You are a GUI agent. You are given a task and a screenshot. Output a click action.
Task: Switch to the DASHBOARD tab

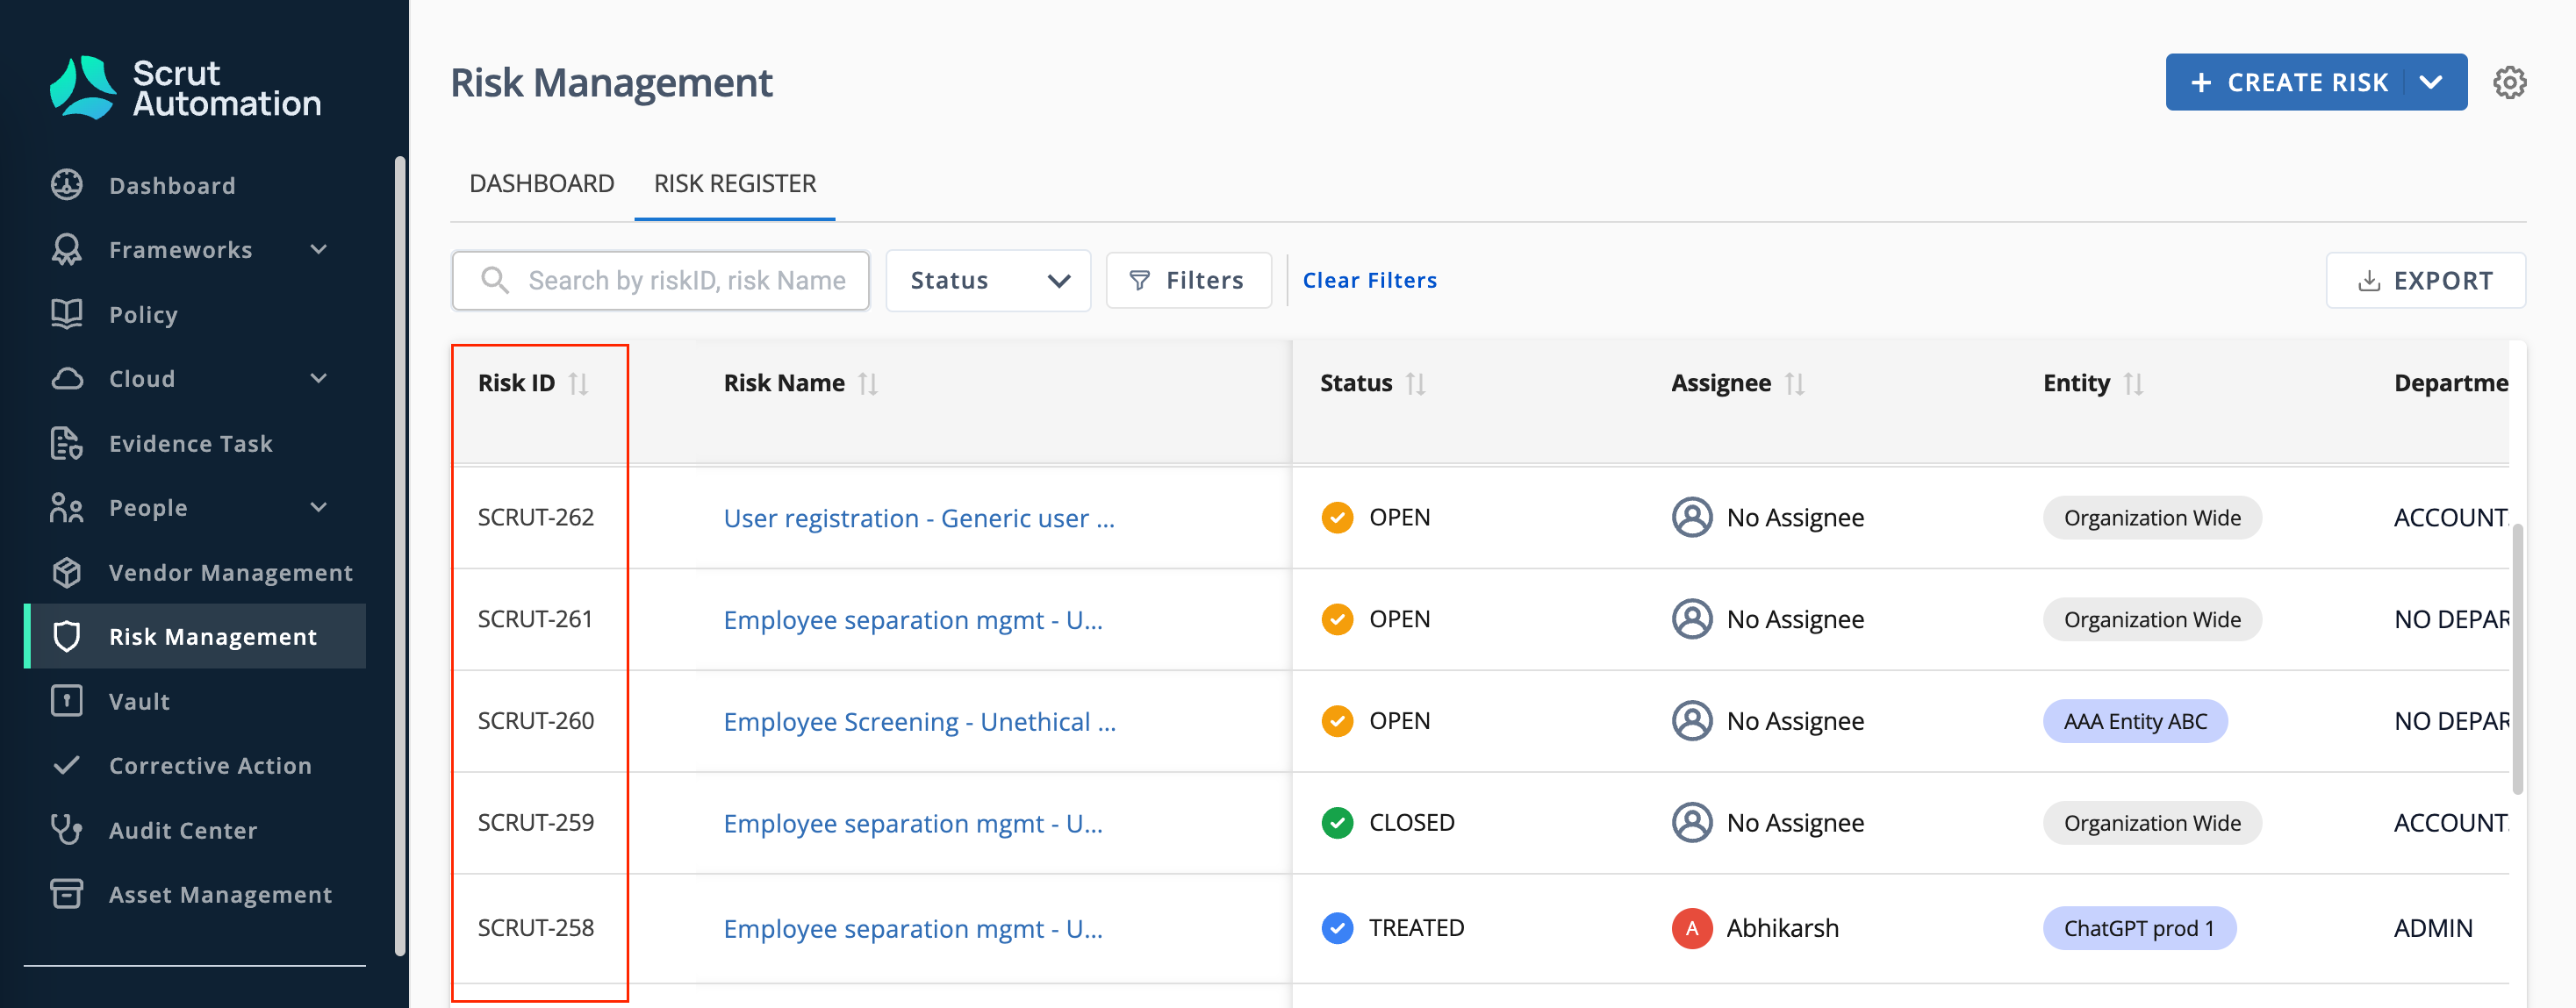click(541, 184)
